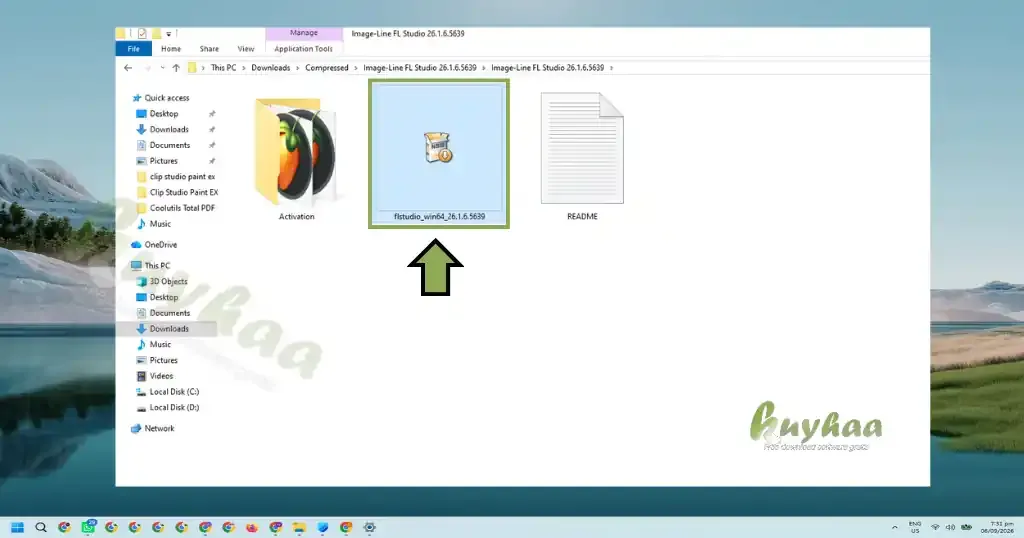Expand the chevron after Downloads in path
1024x538 pixels.
point(298,68)
